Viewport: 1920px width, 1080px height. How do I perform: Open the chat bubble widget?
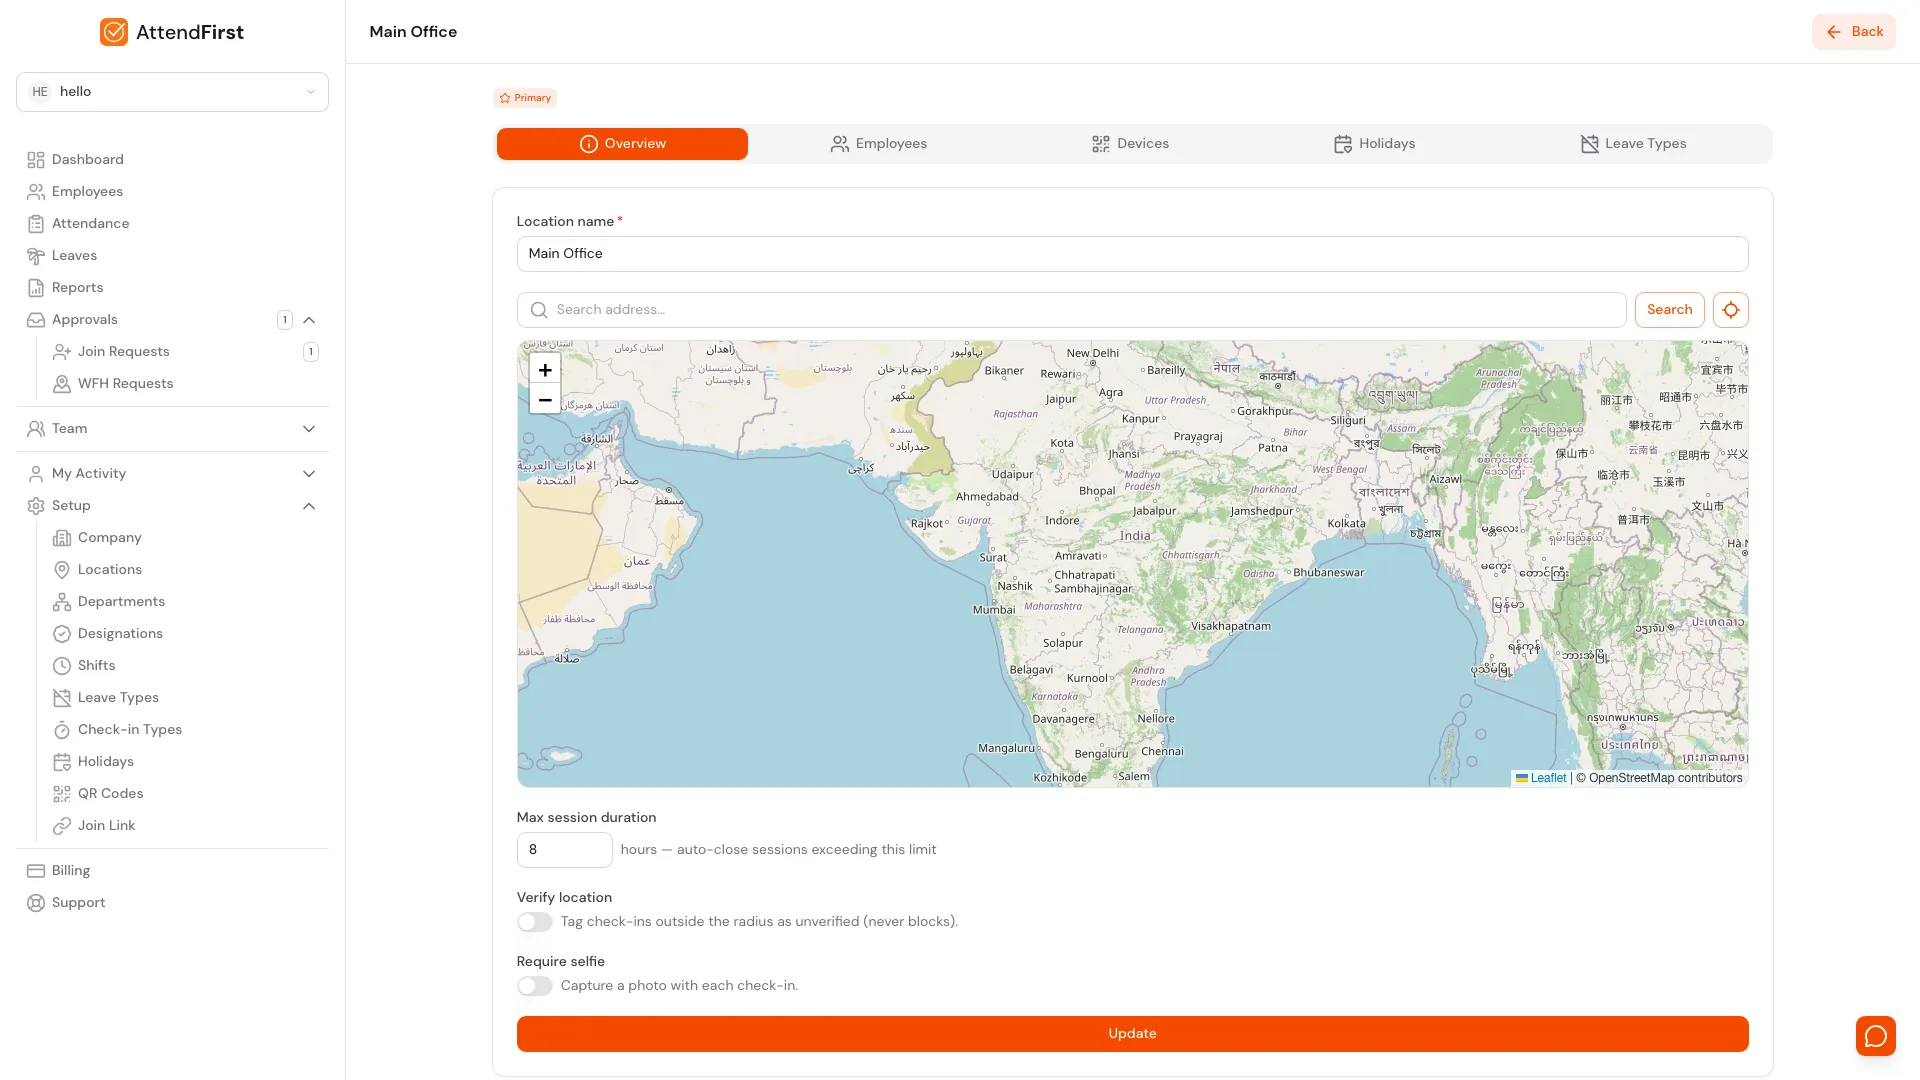(1875, 1036)
